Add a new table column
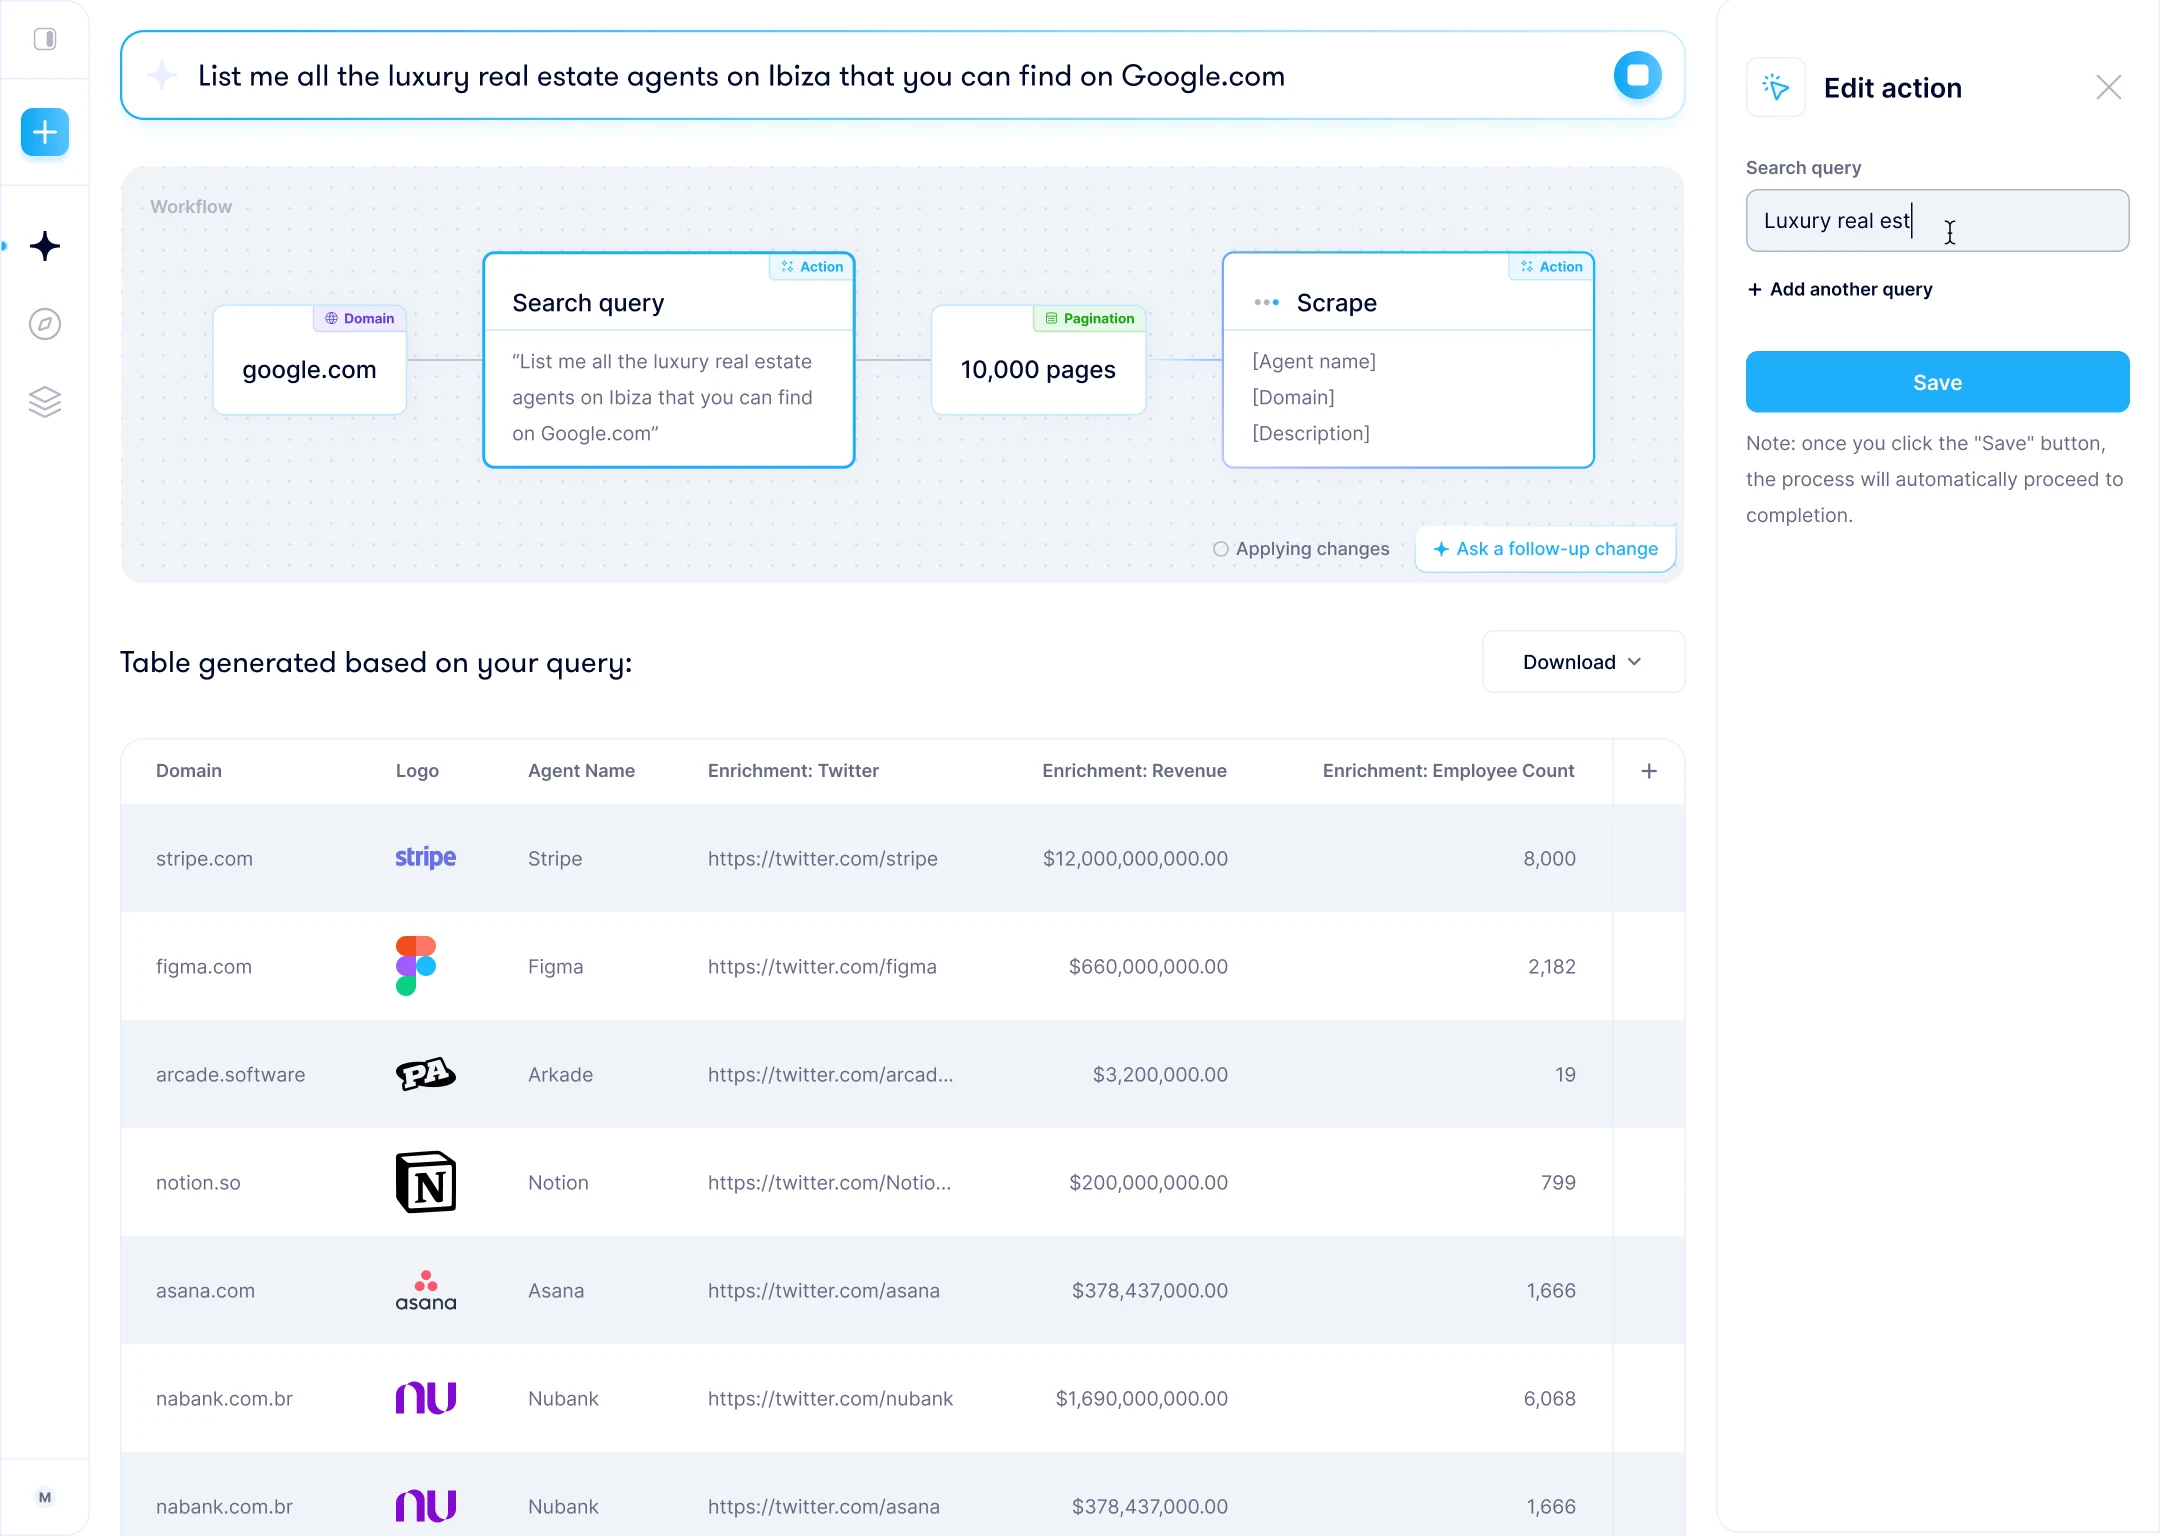2160x1536 pixels. point(1649,771)
